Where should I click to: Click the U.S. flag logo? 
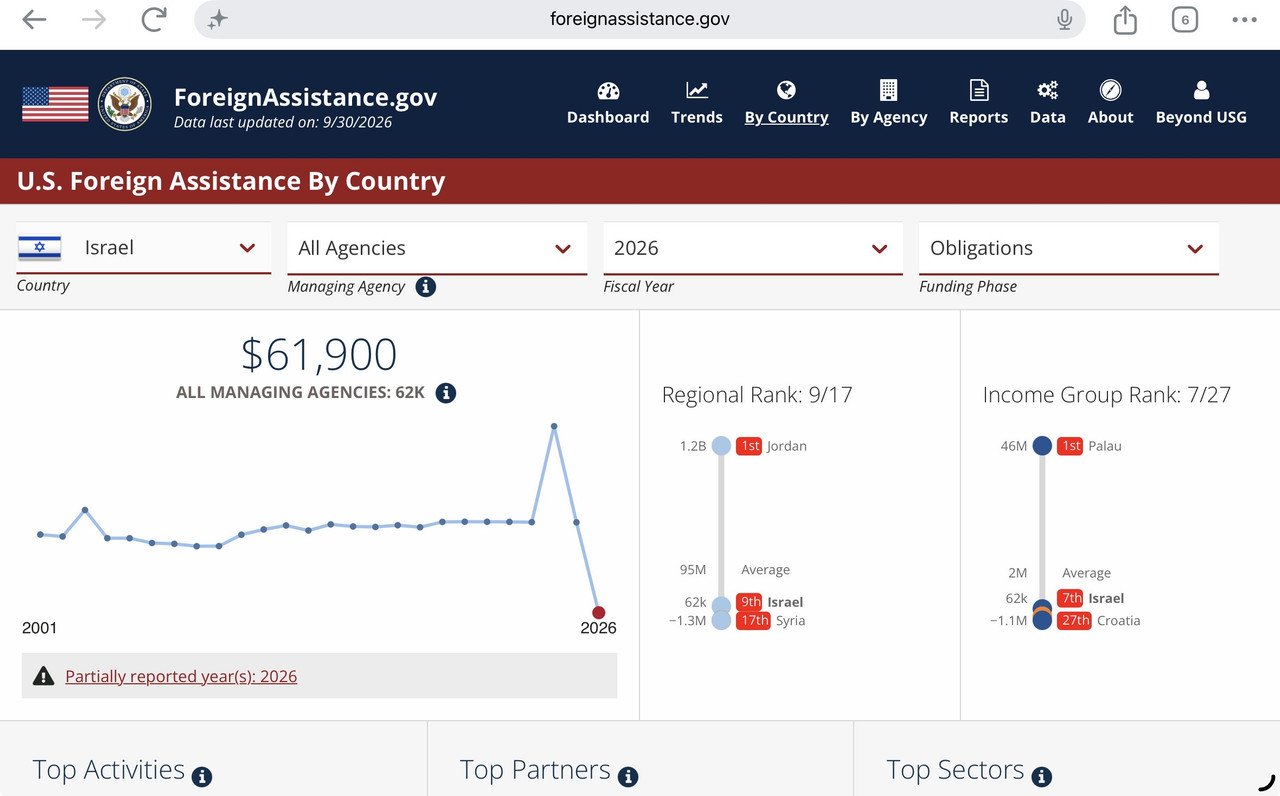point(55,104)
